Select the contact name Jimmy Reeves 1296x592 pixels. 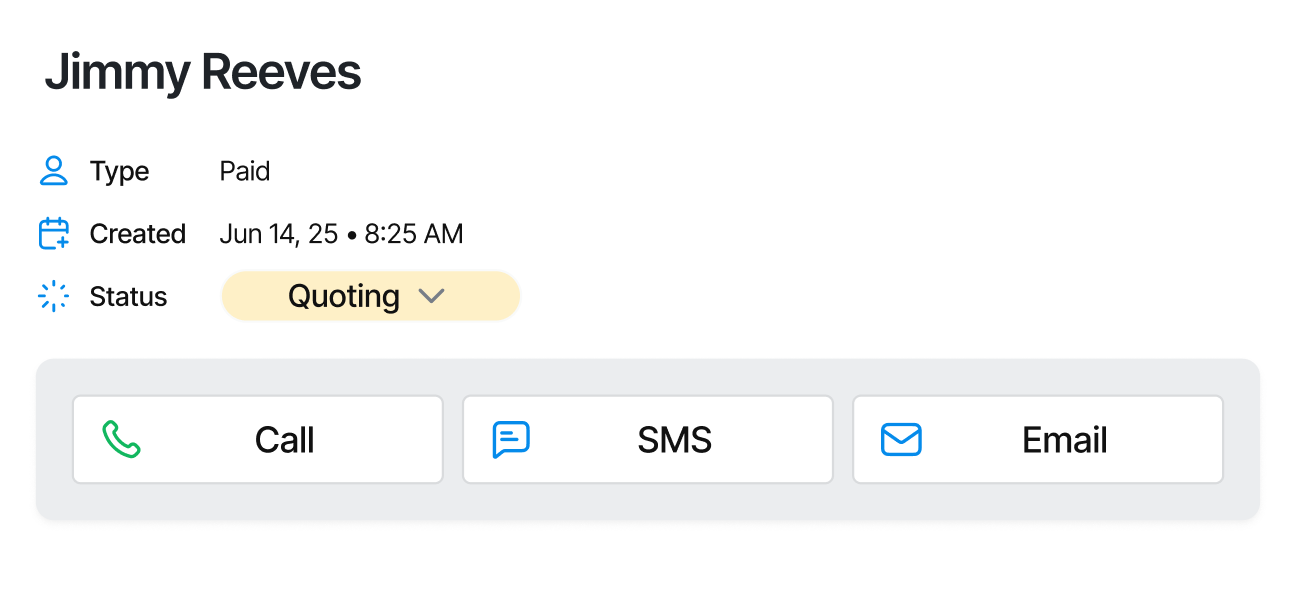point(203,71)
